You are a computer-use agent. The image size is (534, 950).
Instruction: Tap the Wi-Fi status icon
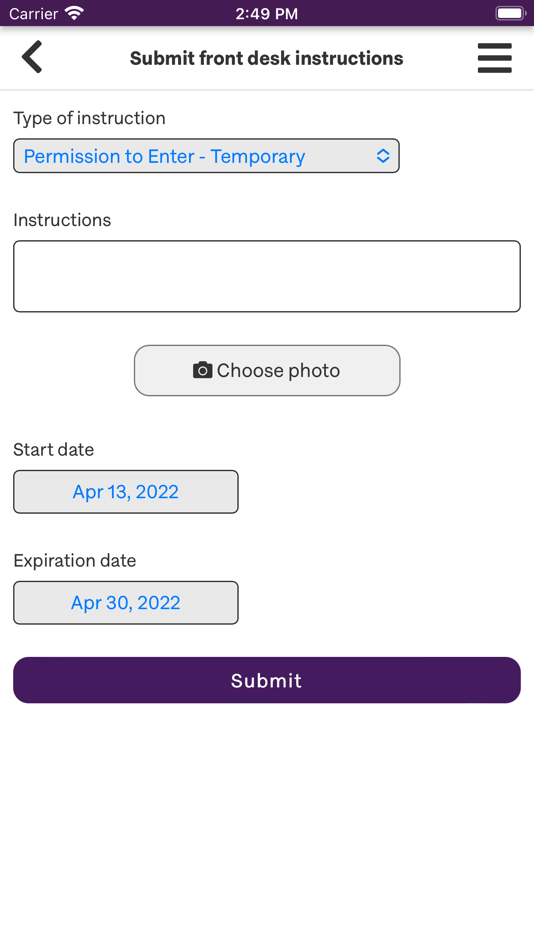(x=75, y=13)
